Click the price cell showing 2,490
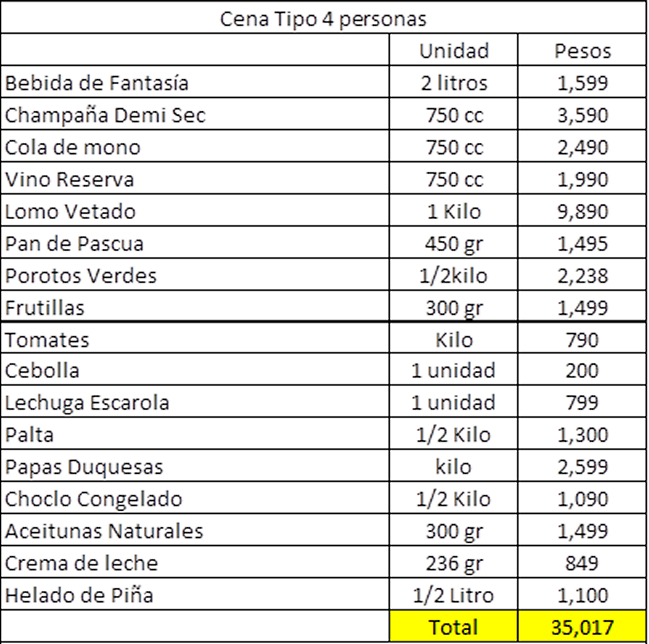649x644 pixels. click(582, 147)
